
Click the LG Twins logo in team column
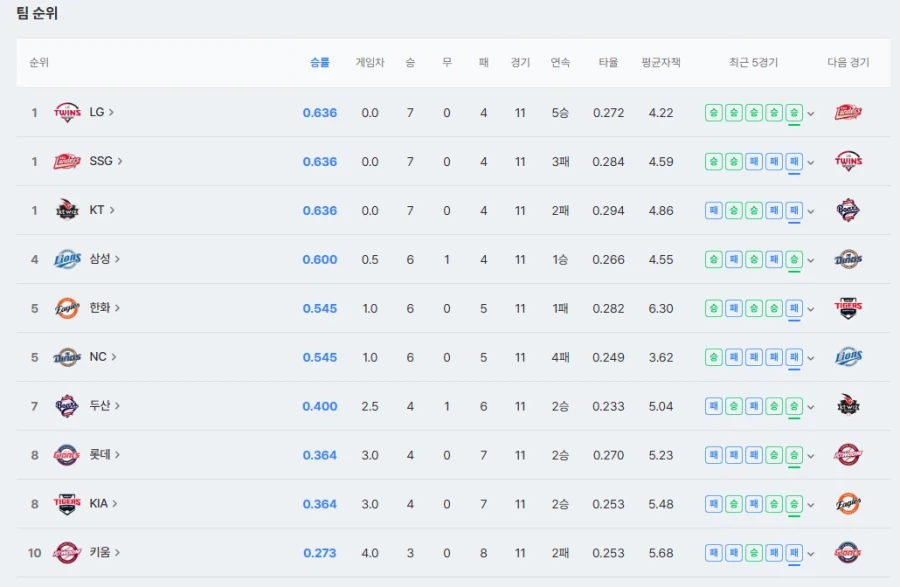point(67,112)
